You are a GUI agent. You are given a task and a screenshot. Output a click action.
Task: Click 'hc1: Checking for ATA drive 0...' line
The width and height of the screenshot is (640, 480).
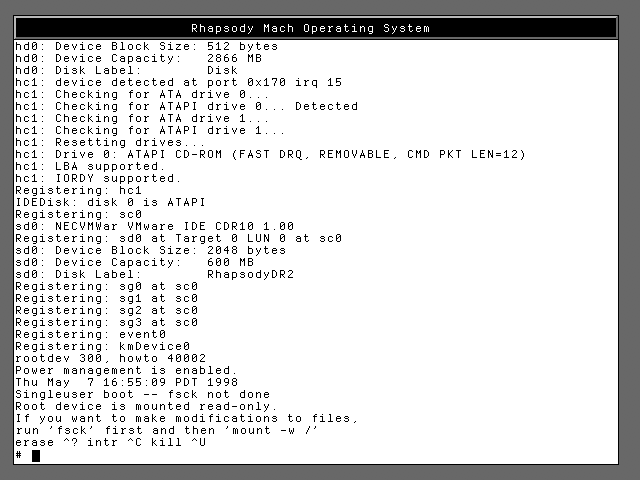pyautogui.click(x=142, y=94)
